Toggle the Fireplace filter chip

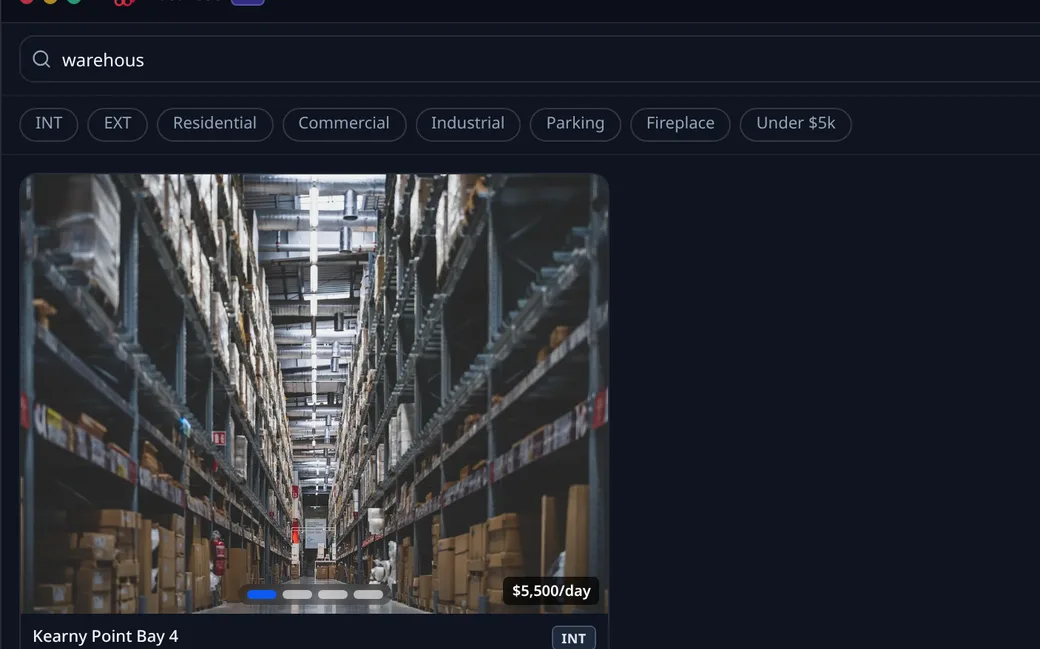click(681, 124)
